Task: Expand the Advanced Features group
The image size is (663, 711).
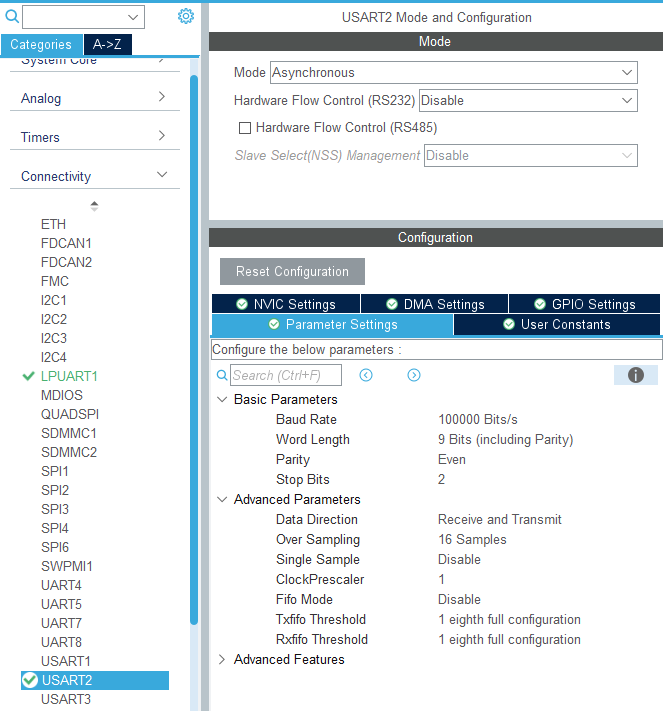Action: [x=222, y=659]
